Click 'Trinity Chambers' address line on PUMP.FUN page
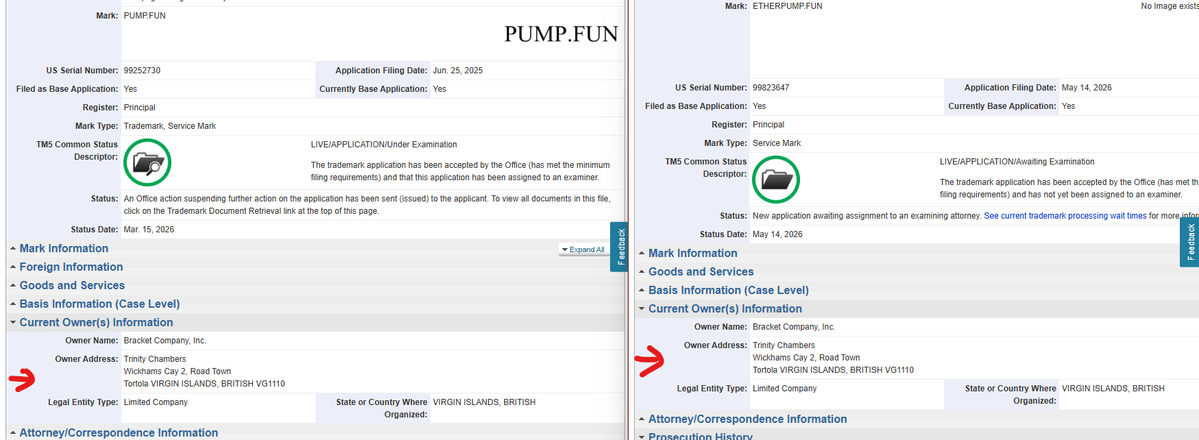This screenshot has width=1199, height=440. coord(154,359)
